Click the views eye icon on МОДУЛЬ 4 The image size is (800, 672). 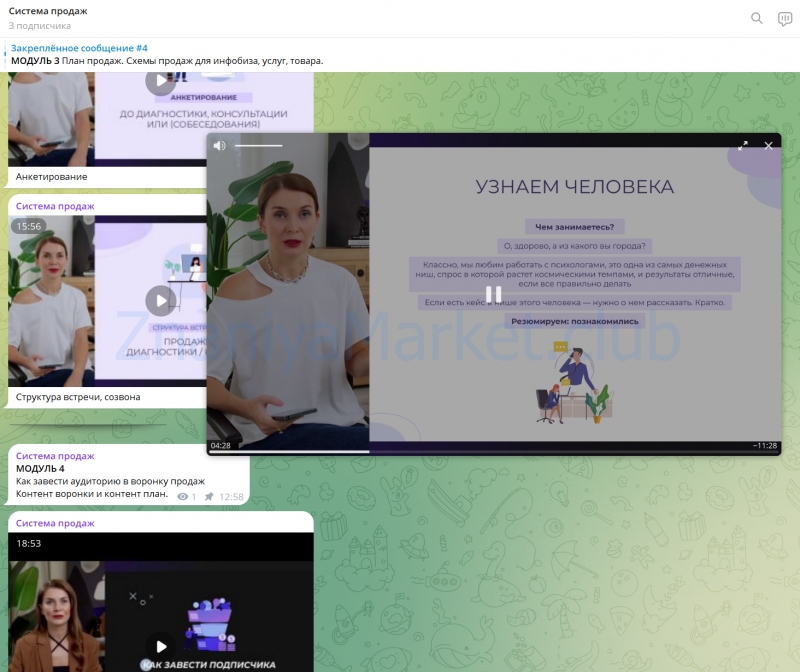[182, 496]
